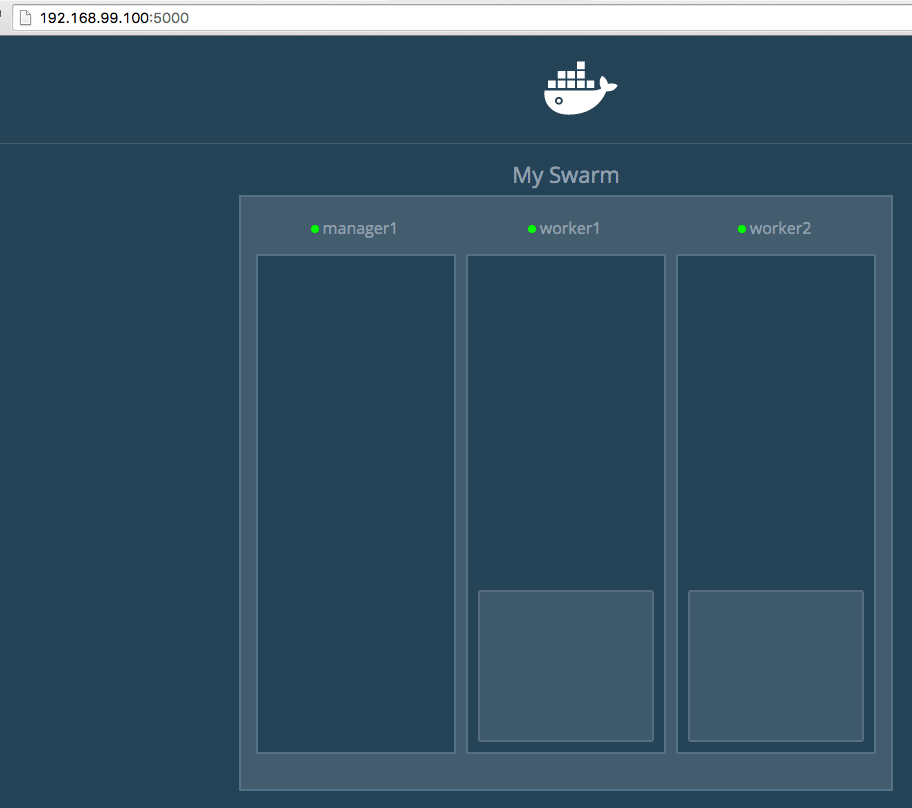Click the port number 5000 in URL
Screen dimensions: 912x808
(x=171, y=18)
